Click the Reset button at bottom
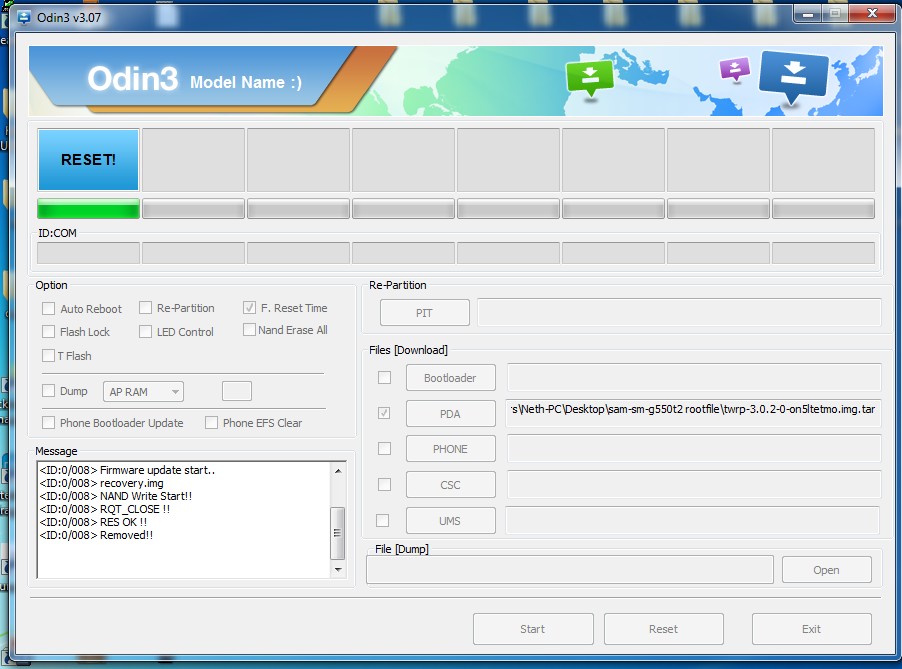The height and width of the screenshot is (669, 902). click(x=664, y=629)
